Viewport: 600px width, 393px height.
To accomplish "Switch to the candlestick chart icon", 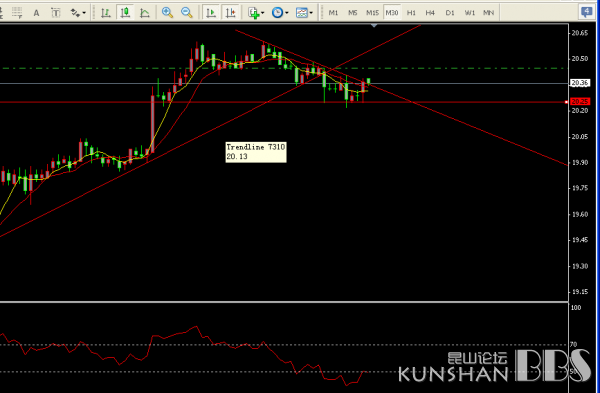I will [x=125, y=13].
